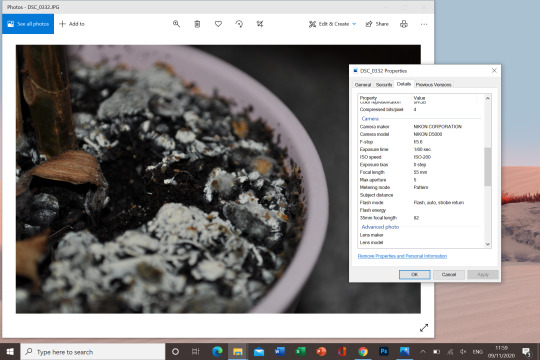The width and height of the screenshot is (540, 360).
Task: Delete the photo with the trash icon
Action: click(197, 24)
